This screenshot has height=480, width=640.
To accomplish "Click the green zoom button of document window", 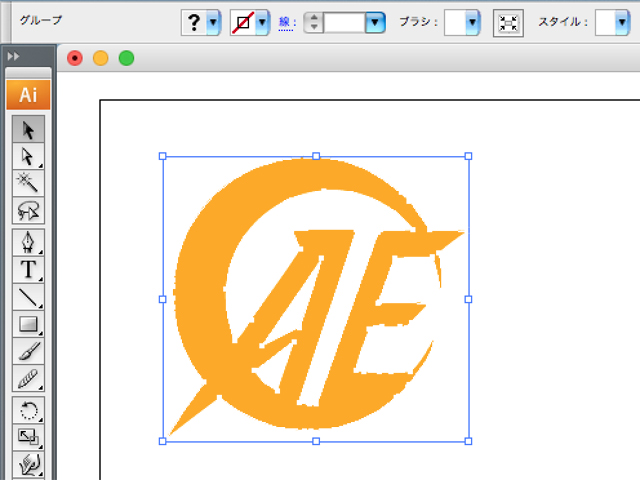I will click(126, 58).
